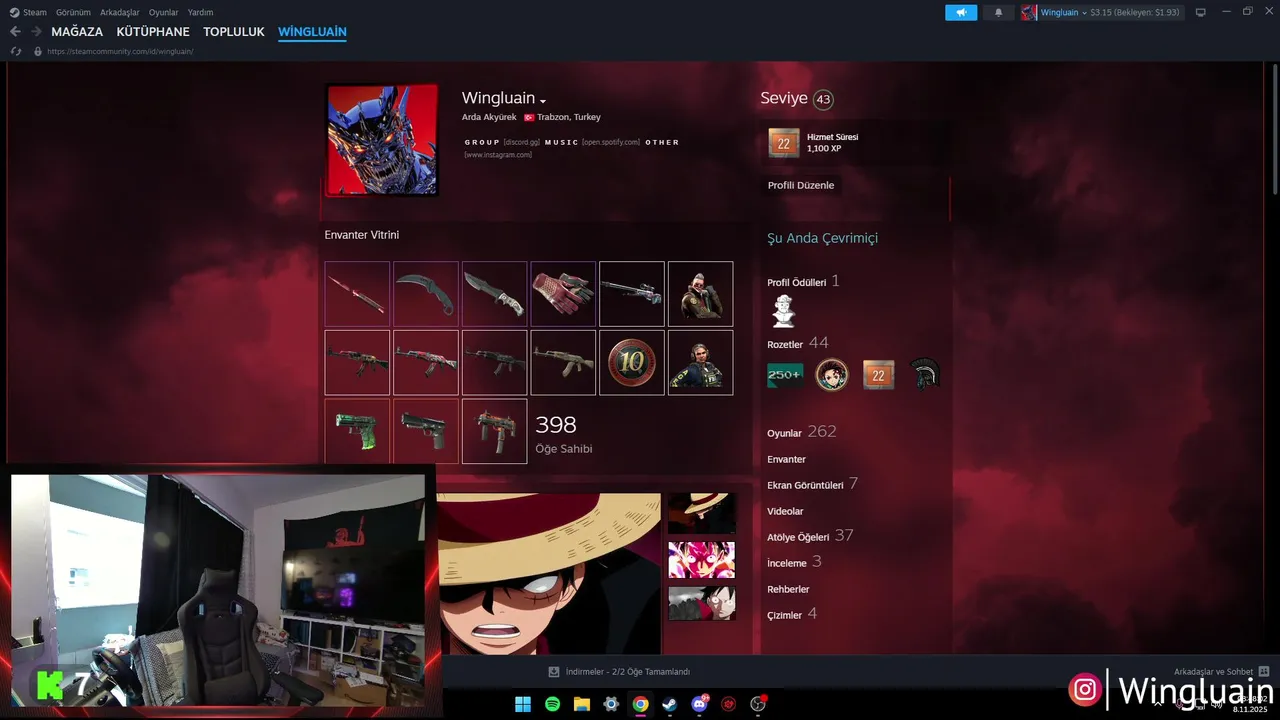Open the Yardım menu

[200, 12]
